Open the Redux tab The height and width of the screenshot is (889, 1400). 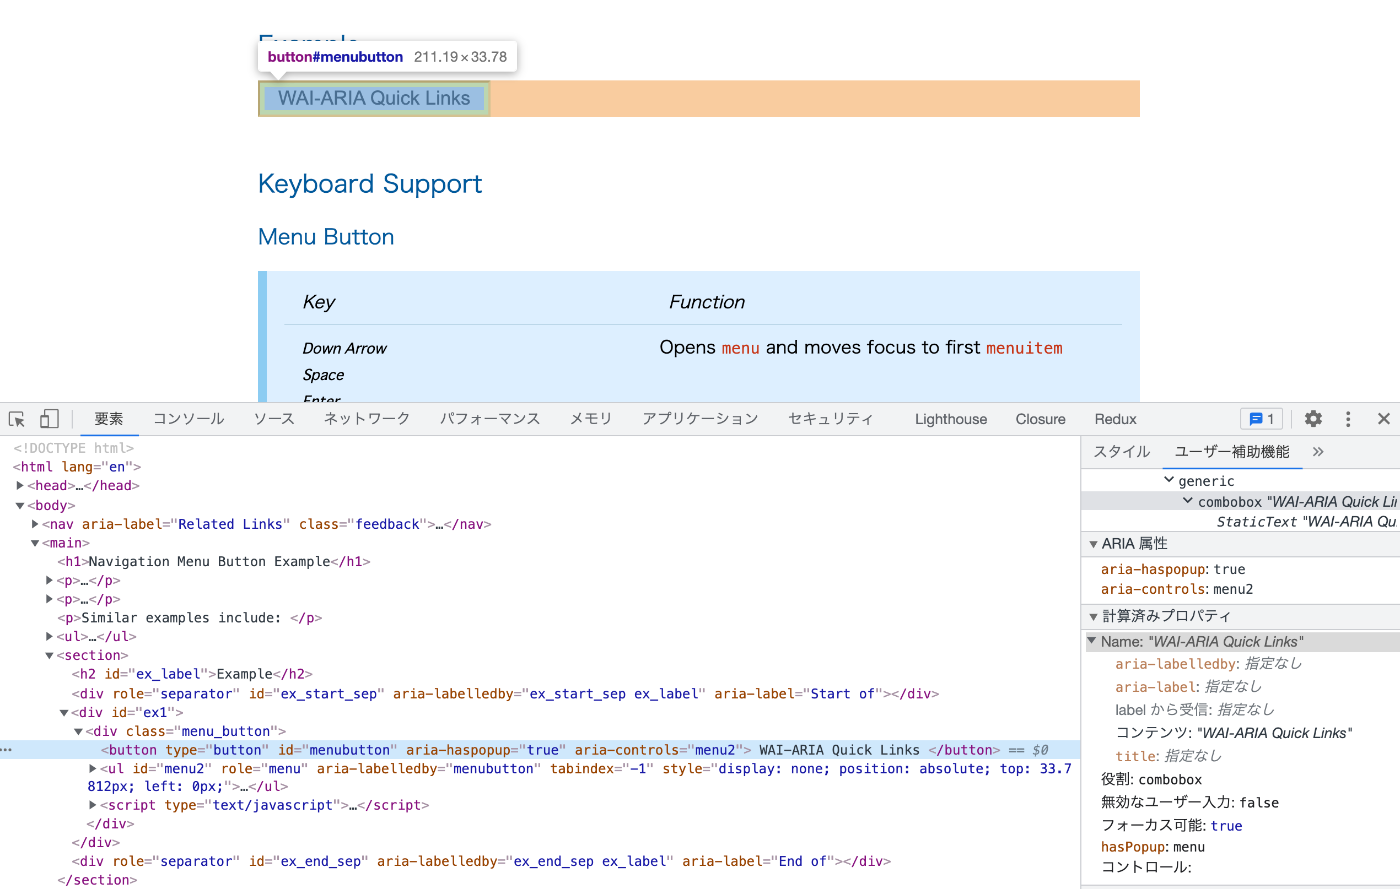pyautogui.click(x=1116, y=419)
